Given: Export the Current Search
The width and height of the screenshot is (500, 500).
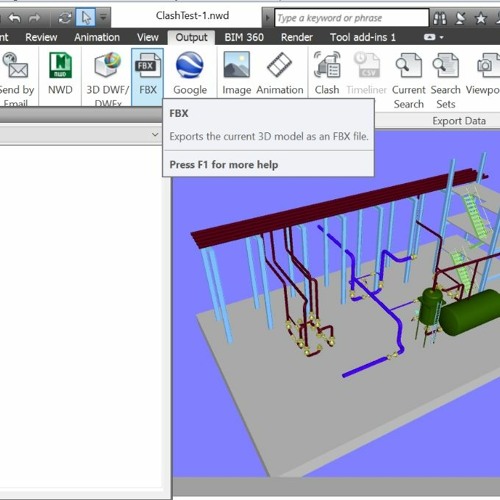Looking at the screenshot, I should (x=409, y=80).
